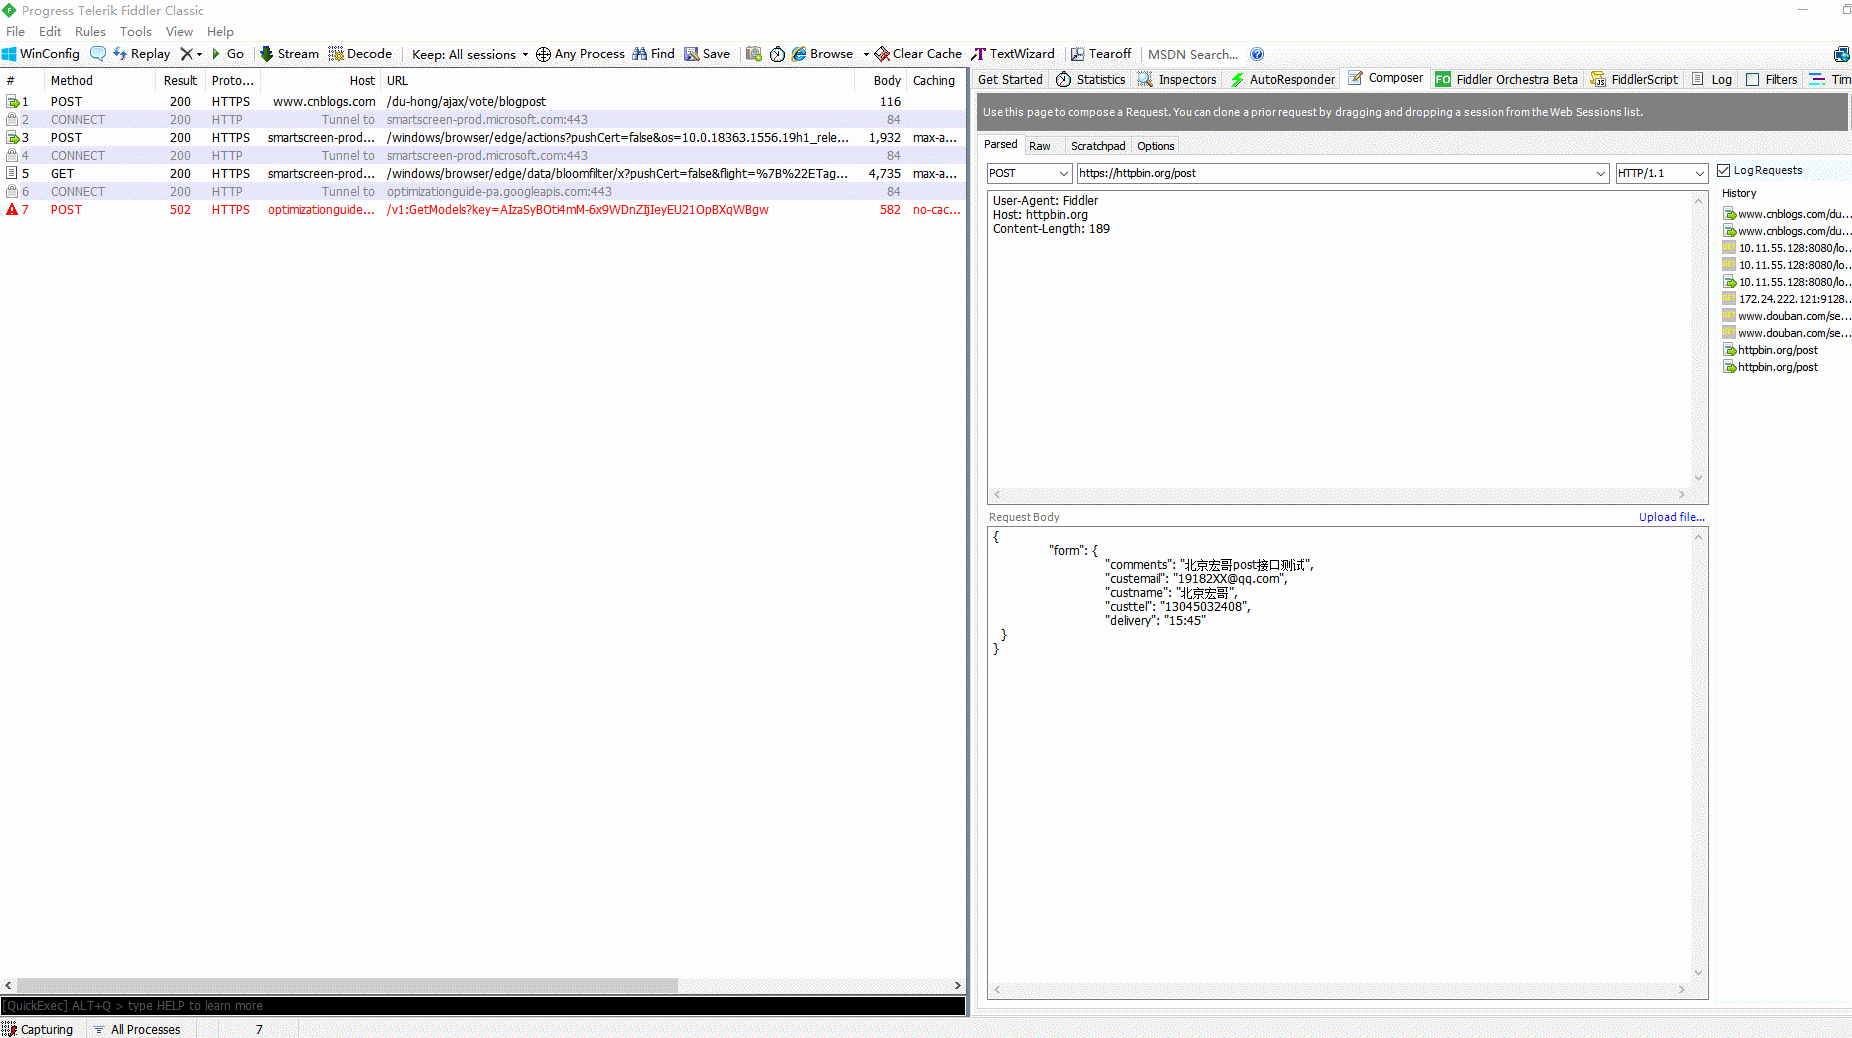Click the warning icon on session 7

click(x=12, y=210)
